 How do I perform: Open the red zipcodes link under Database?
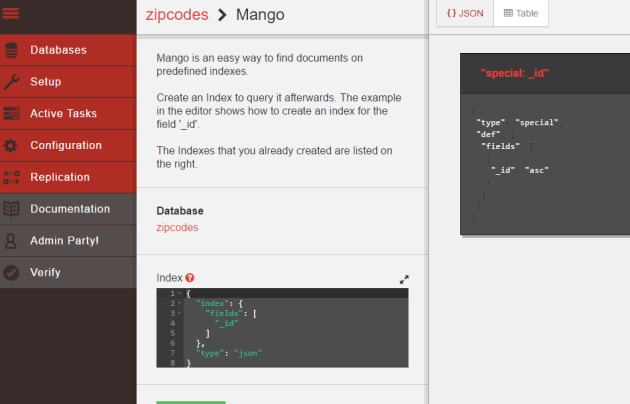pyautogui.click(x=177, y=227)
